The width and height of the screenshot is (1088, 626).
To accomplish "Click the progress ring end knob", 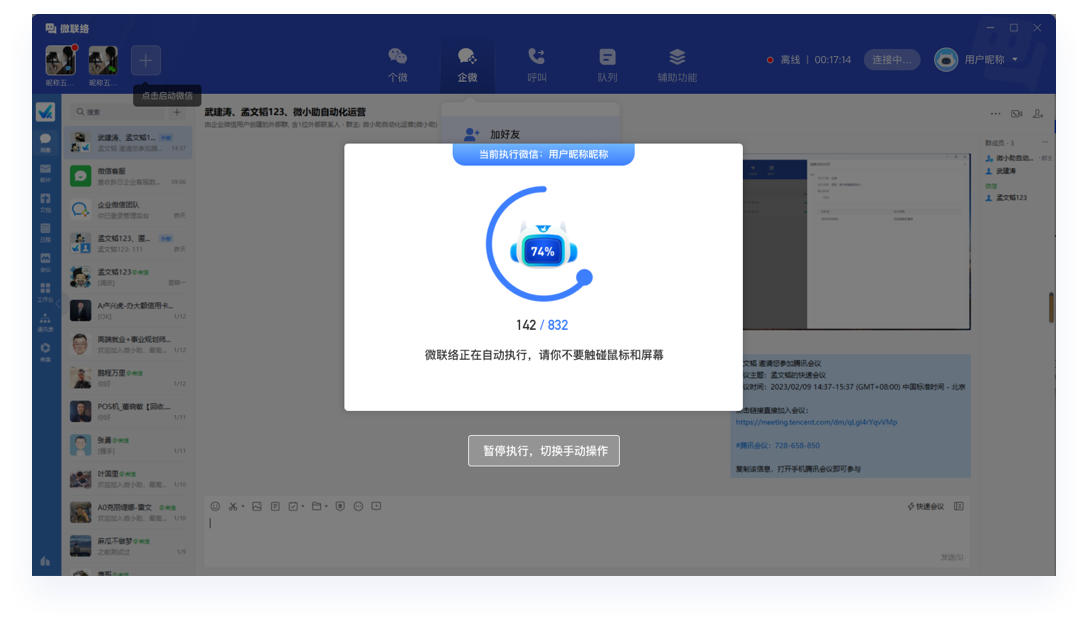I will click(x=585, y=278).
